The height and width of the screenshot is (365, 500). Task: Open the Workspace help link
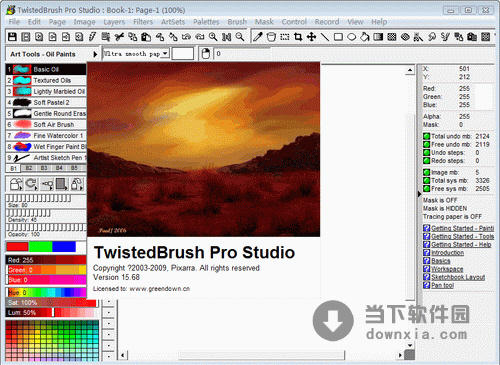click(x=447, y=269)
